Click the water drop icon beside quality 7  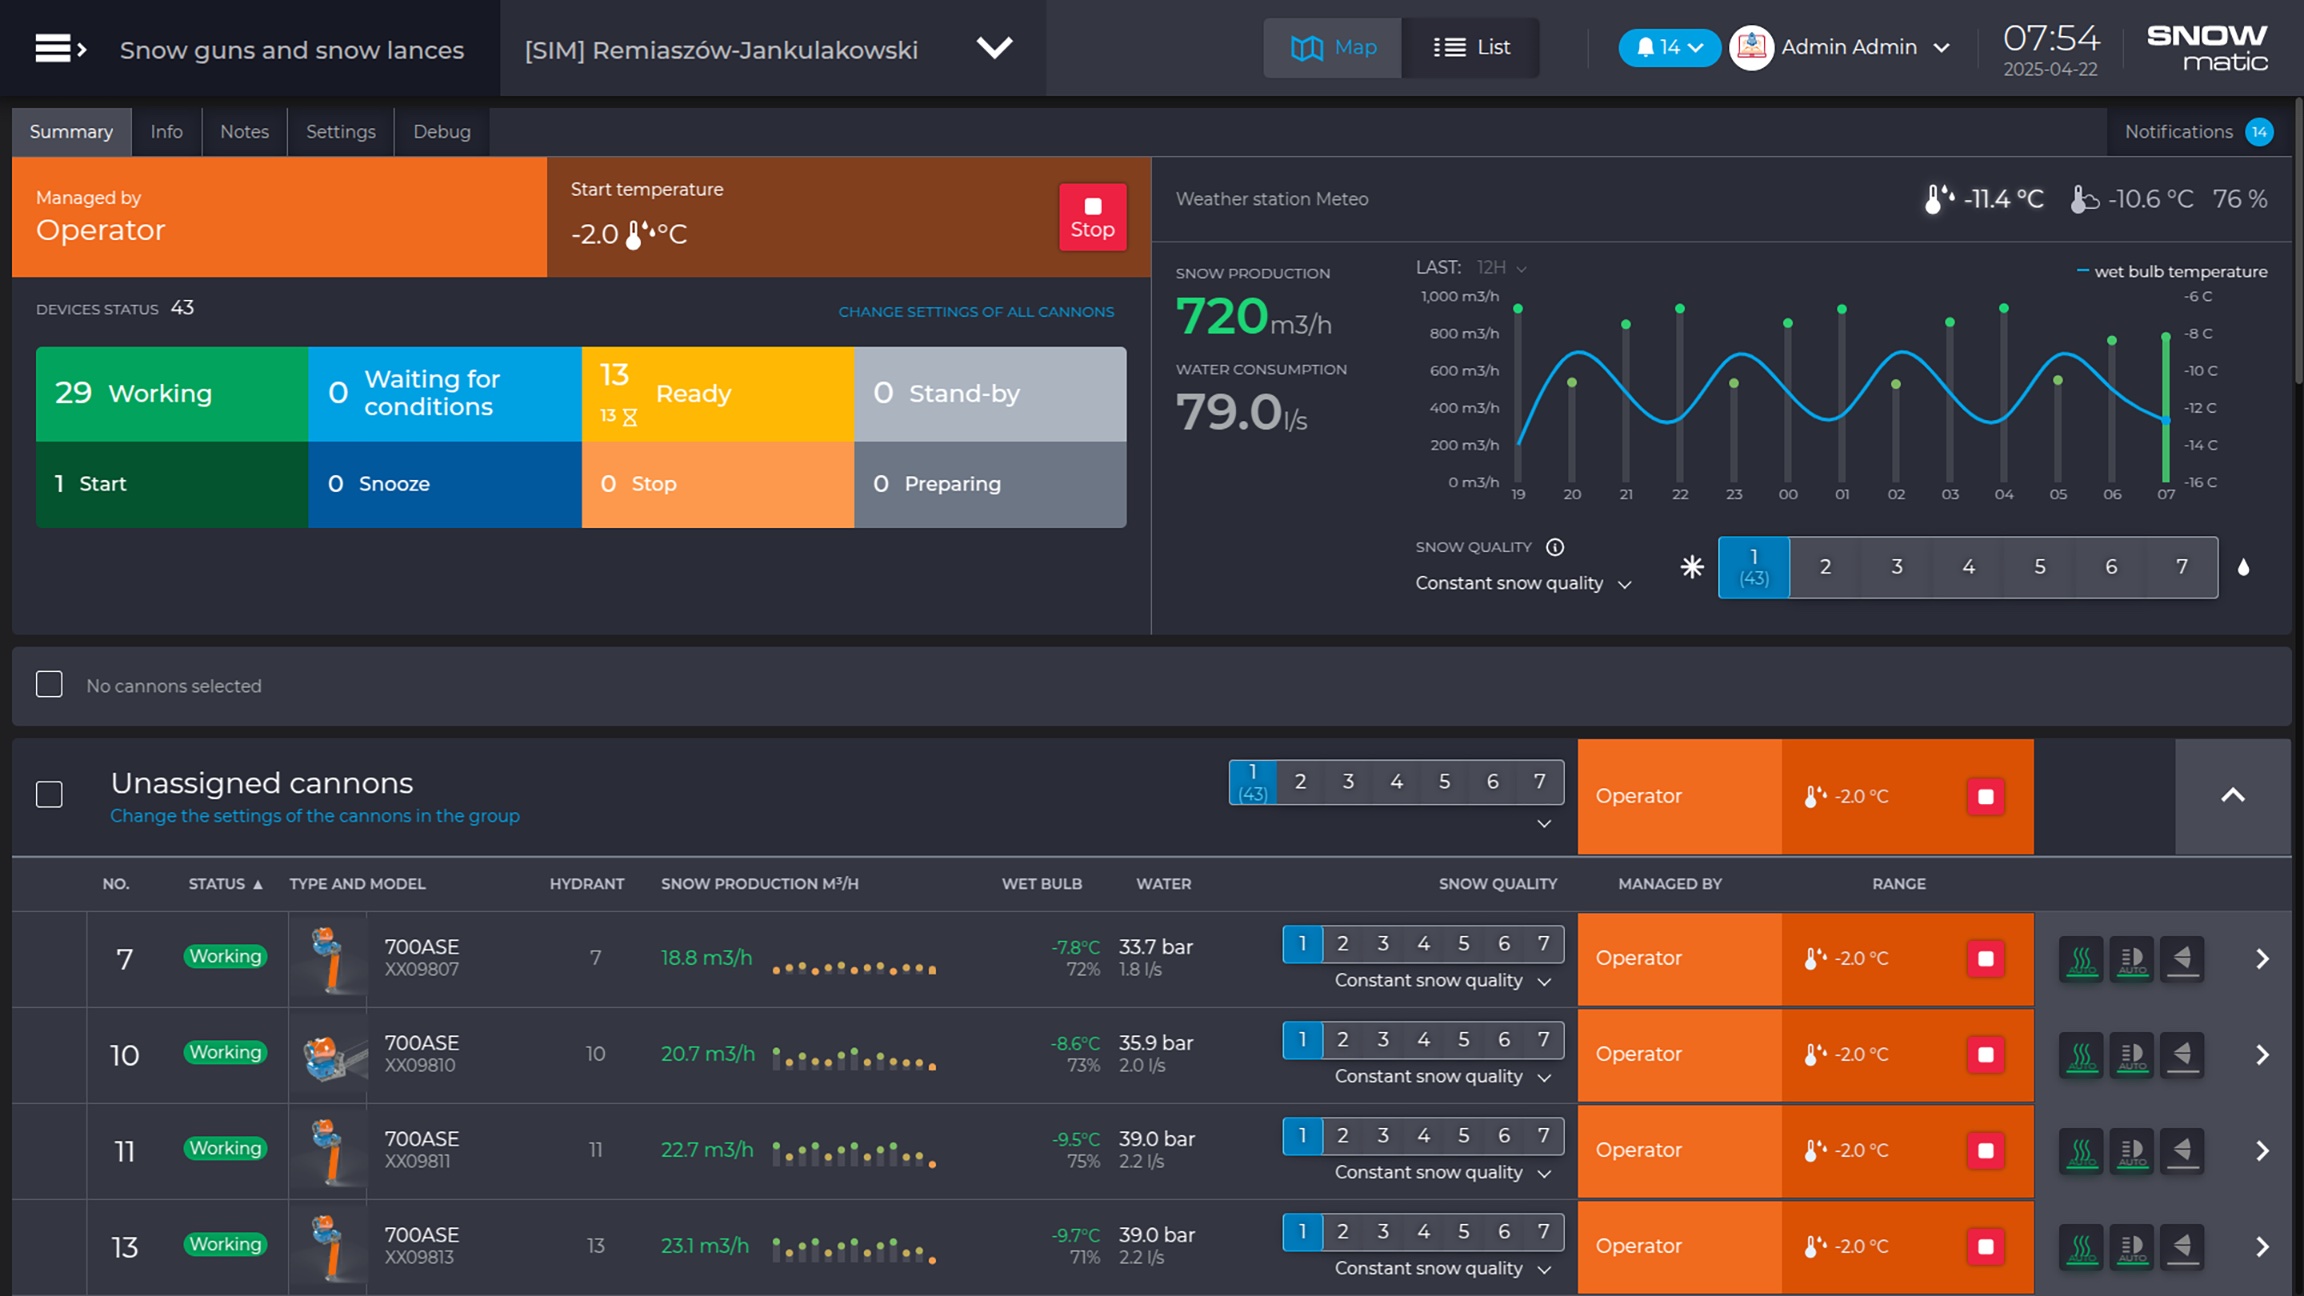click(2244, 568)
